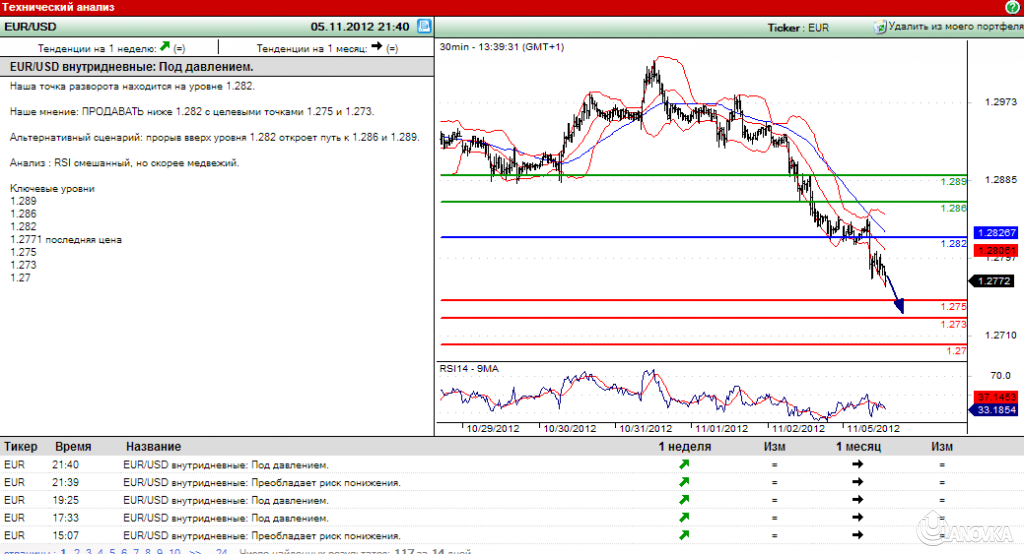This screenshot has width=1024, height=554.
Task: Click 'EUR/USD внутридневные: Под давлением.' heading
Action: (x=131, y=67)
